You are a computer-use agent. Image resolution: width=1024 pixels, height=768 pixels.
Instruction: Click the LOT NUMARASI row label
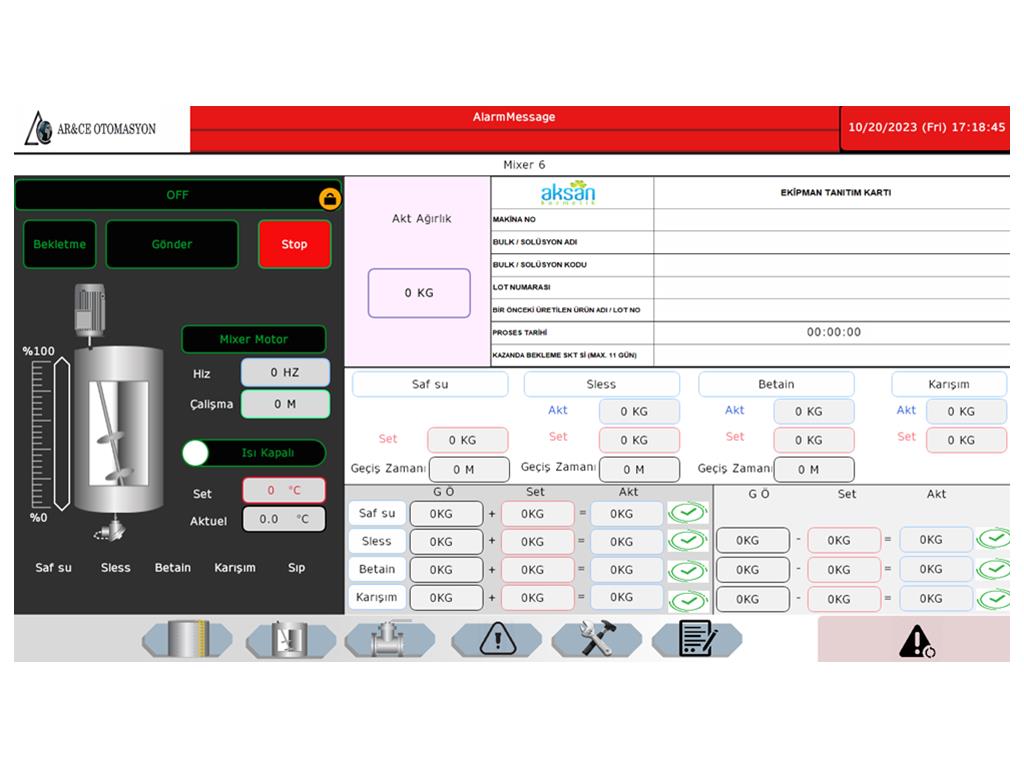(x=522, y=287)
